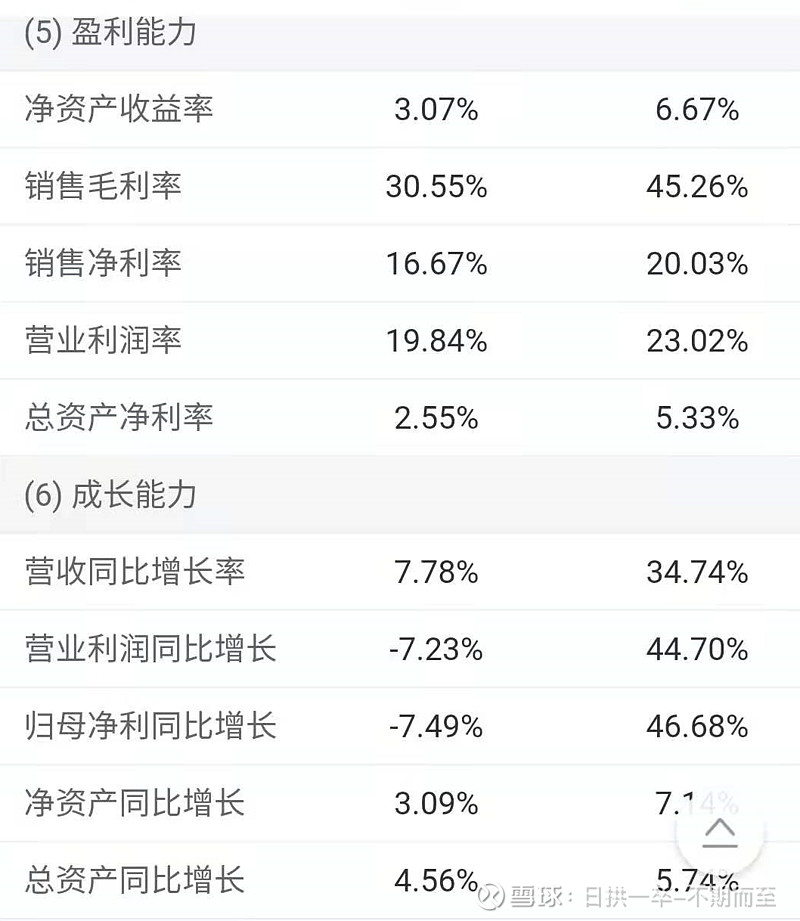Select the 34.74% revenue growth value

[697, 571]
